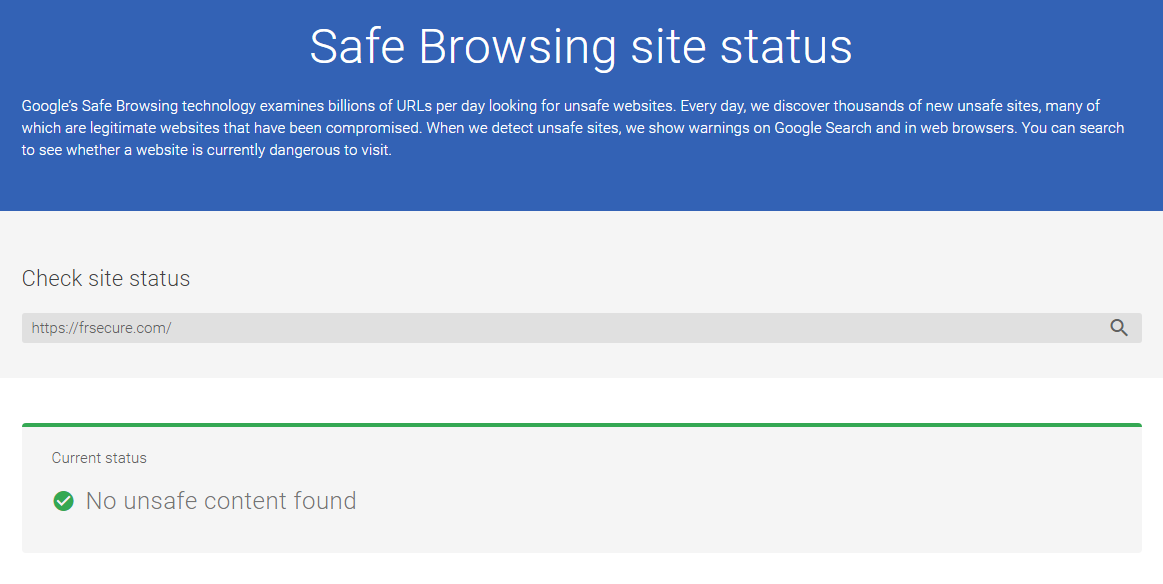Click the phrase "Google's Safe Browsing technology"
Image resolution: width=1163 pixels, height=584 pixels.
click(x=139, y=106)
